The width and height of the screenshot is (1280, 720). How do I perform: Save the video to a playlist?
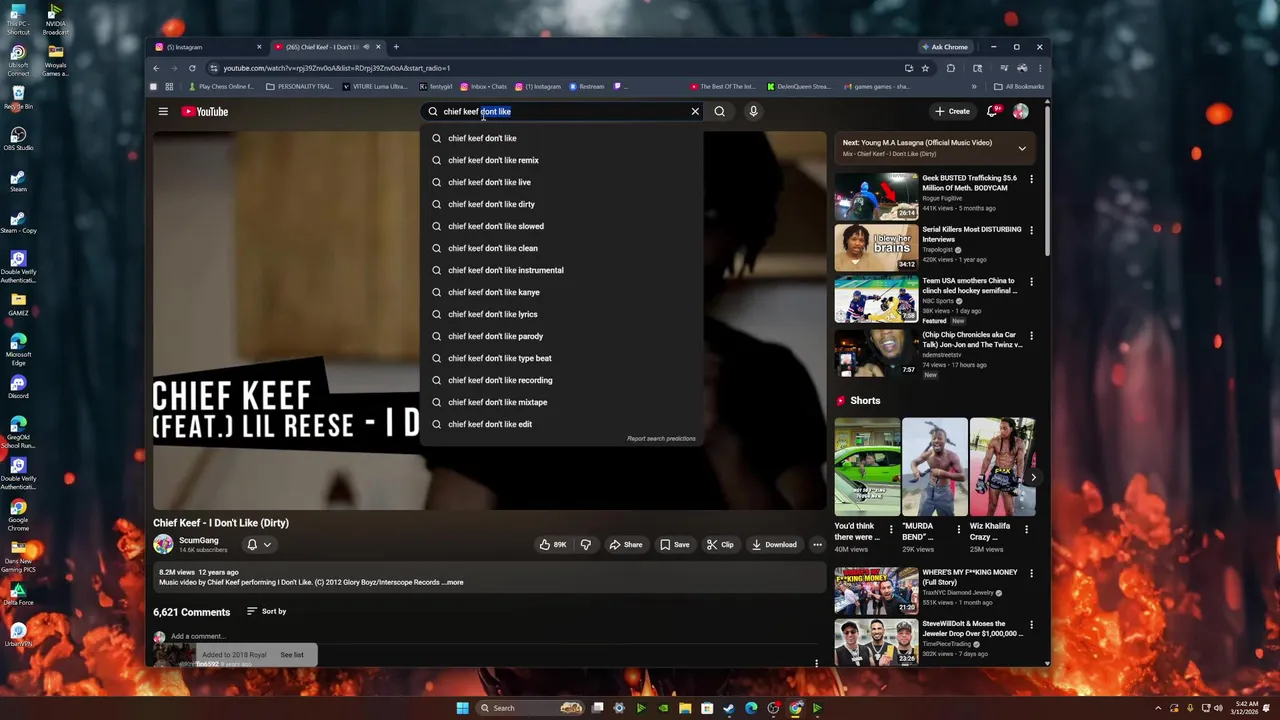click(x=674, y=544)
